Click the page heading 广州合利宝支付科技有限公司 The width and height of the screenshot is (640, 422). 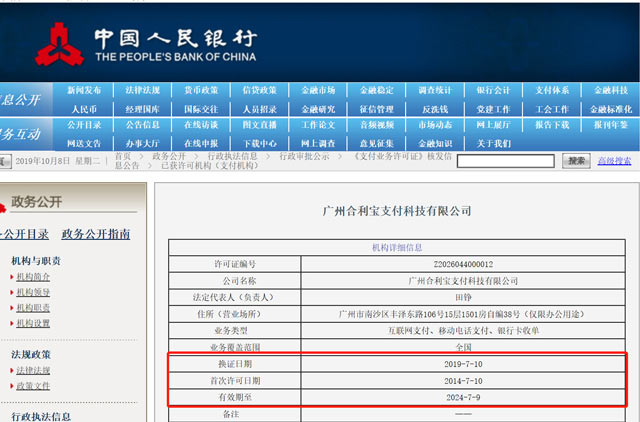397,211
